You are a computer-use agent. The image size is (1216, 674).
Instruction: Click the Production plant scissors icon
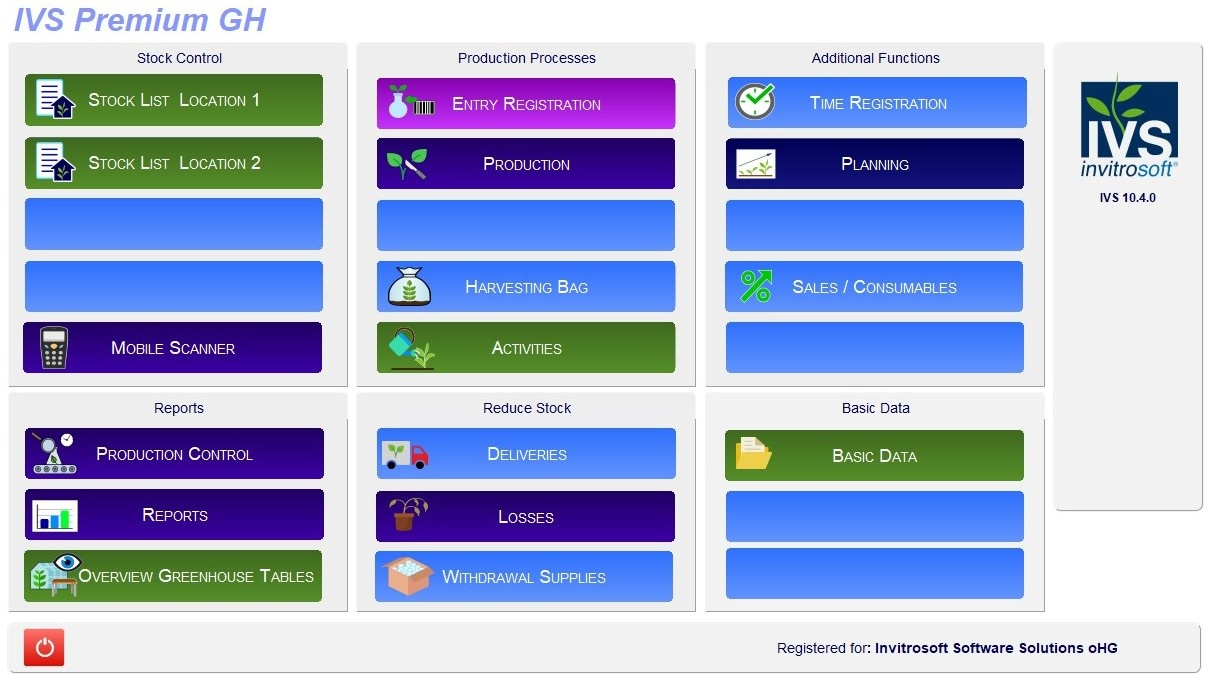click(x=407, y=164)
